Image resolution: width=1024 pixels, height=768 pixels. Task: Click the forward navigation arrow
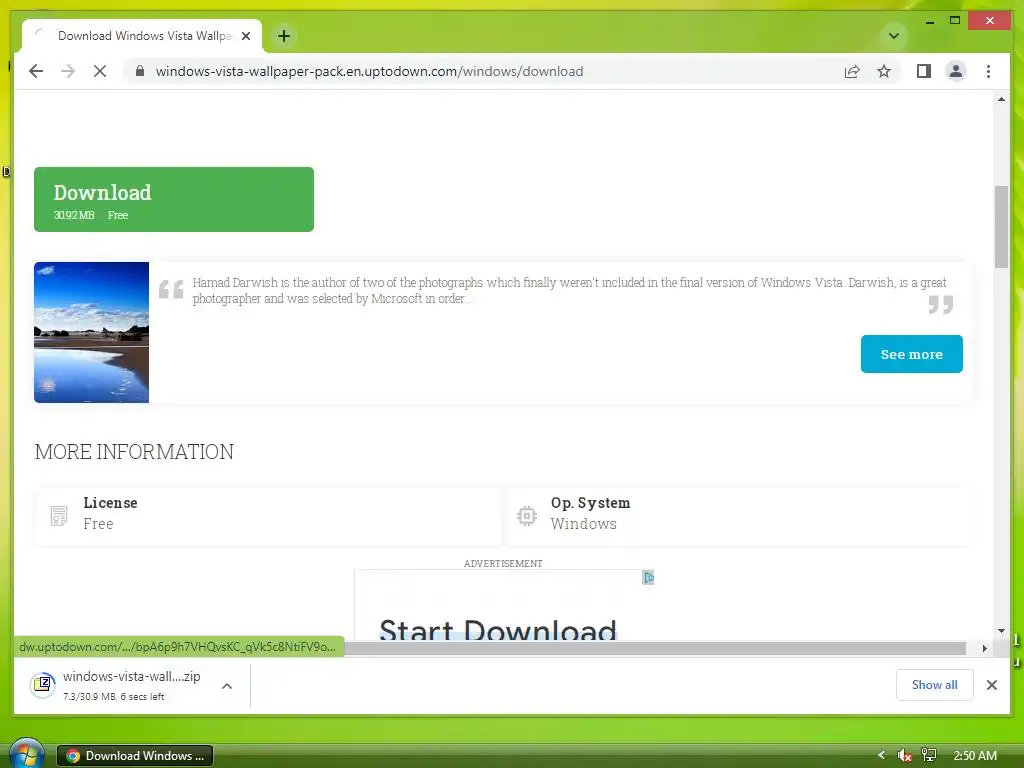click(68, 71)
